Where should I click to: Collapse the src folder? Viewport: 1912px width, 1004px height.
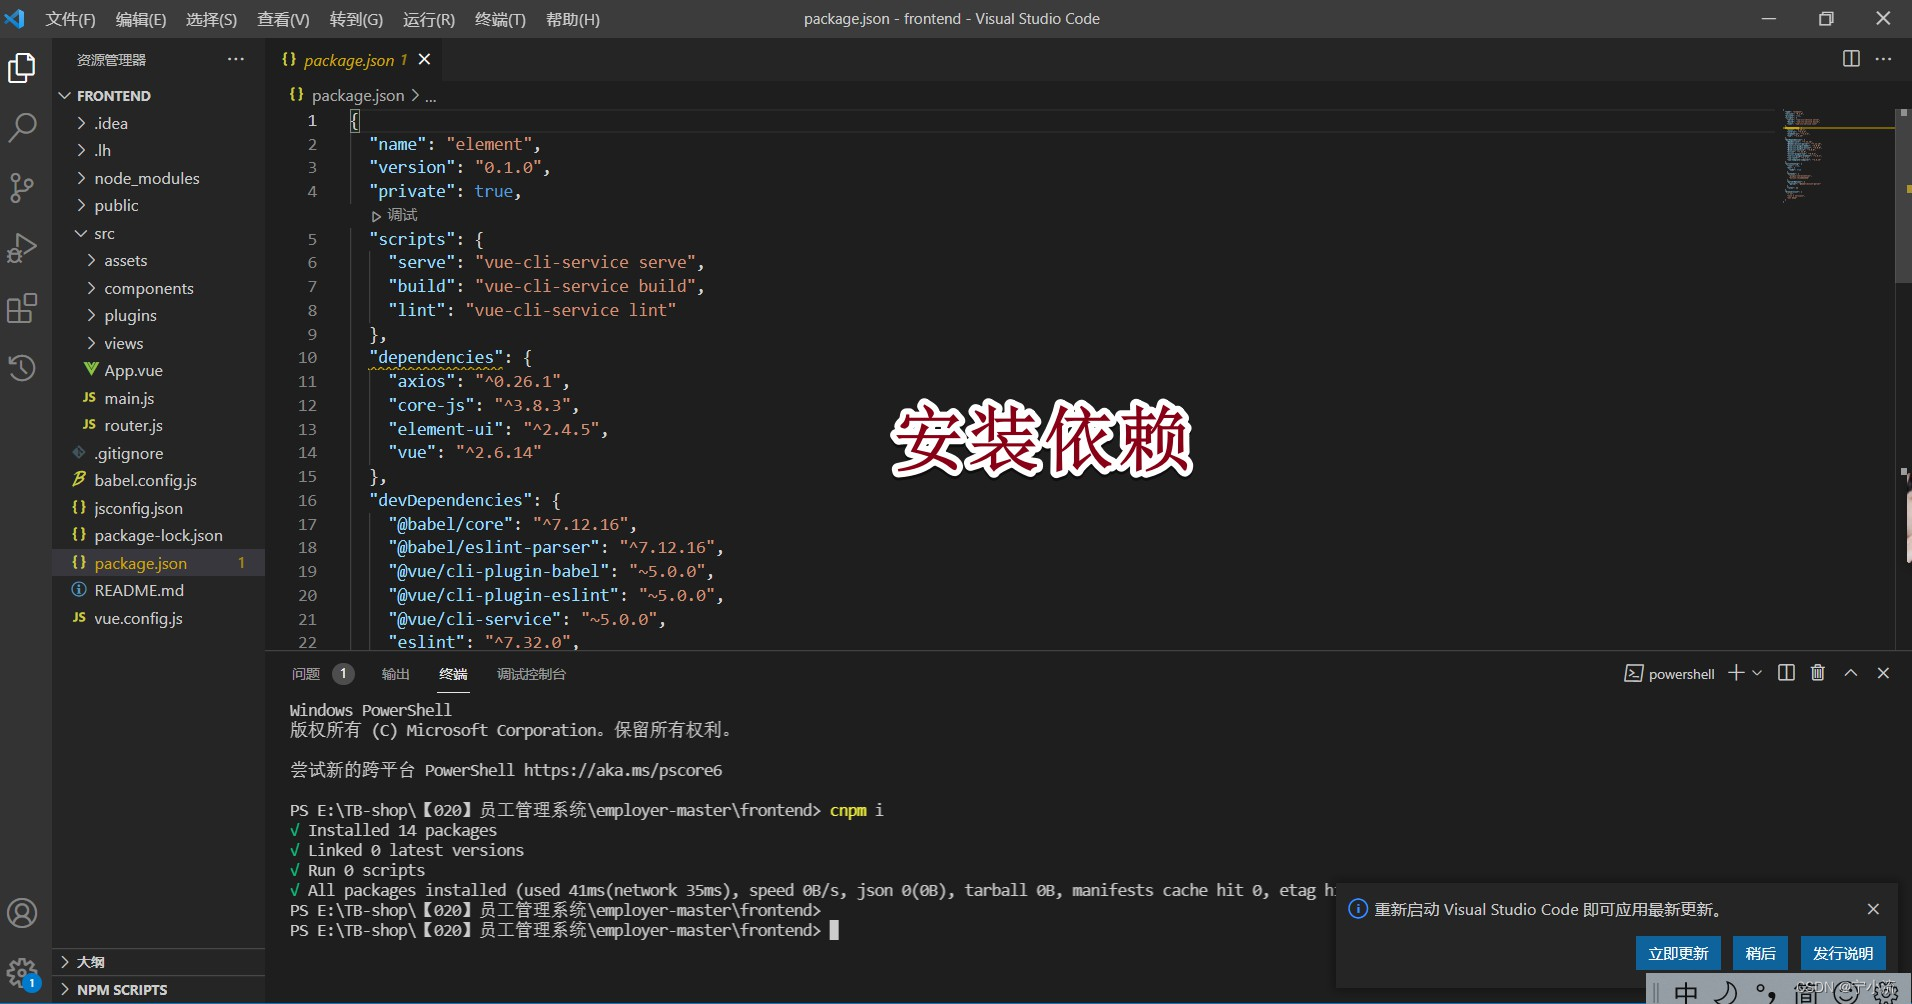[158, 233]
